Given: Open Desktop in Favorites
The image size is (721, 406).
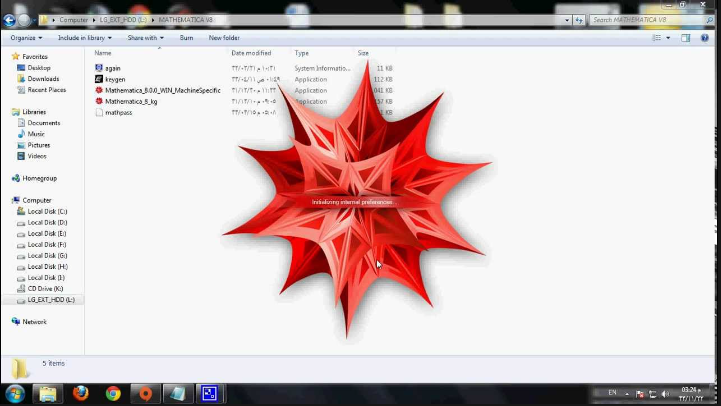Looking at the screenshot, I should 39,68.
